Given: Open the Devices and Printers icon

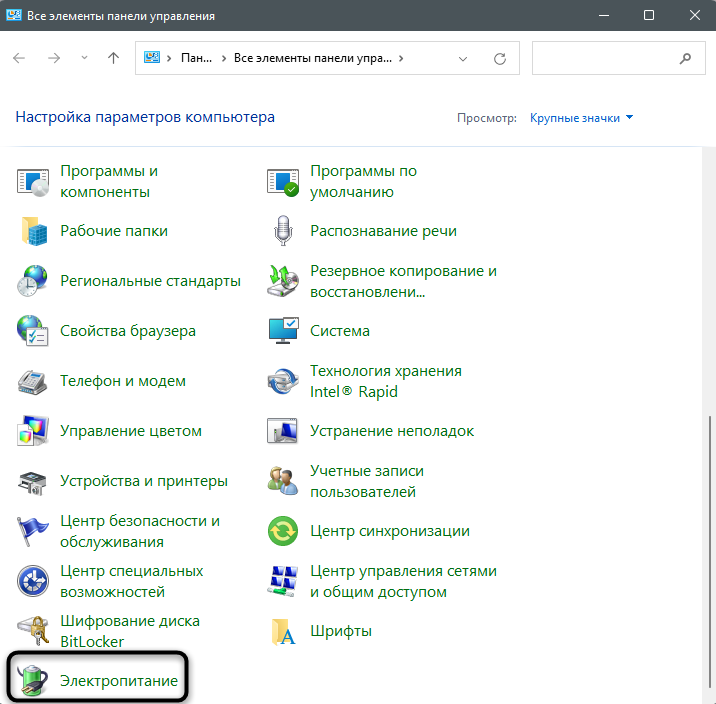Looking at the screenshot, I should pos(32,483).
